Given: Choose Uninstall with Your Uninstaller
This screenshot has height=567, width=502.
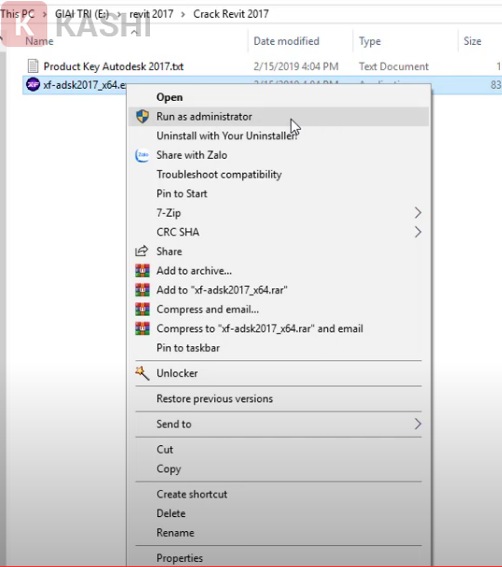Looking at the screenshot, I should tap(227, 136).
